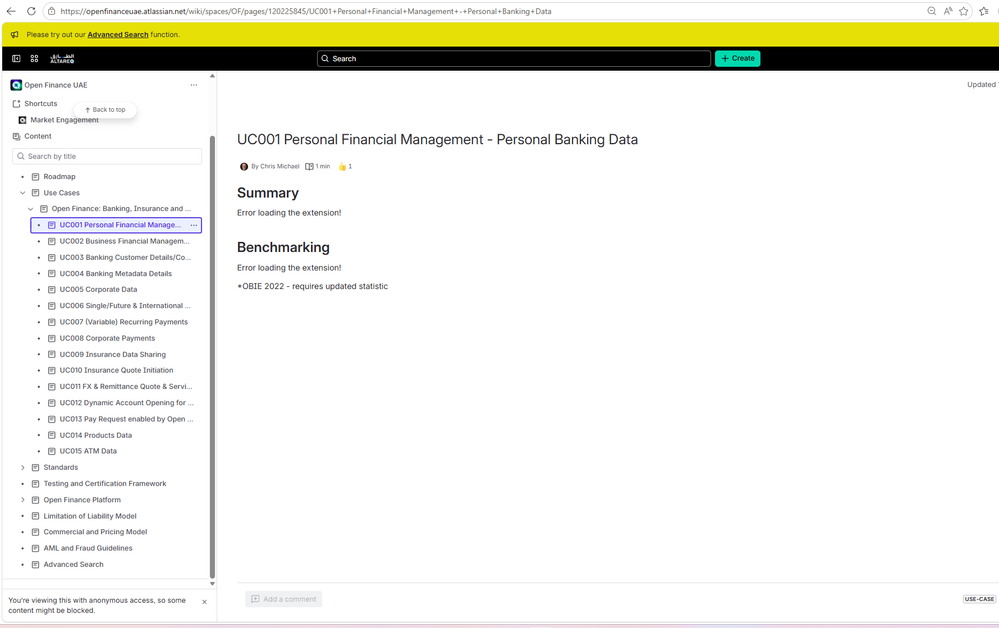999x628 pixels.
Task: Open UC002 Business Financial Management page
Action: click(124, 241)
